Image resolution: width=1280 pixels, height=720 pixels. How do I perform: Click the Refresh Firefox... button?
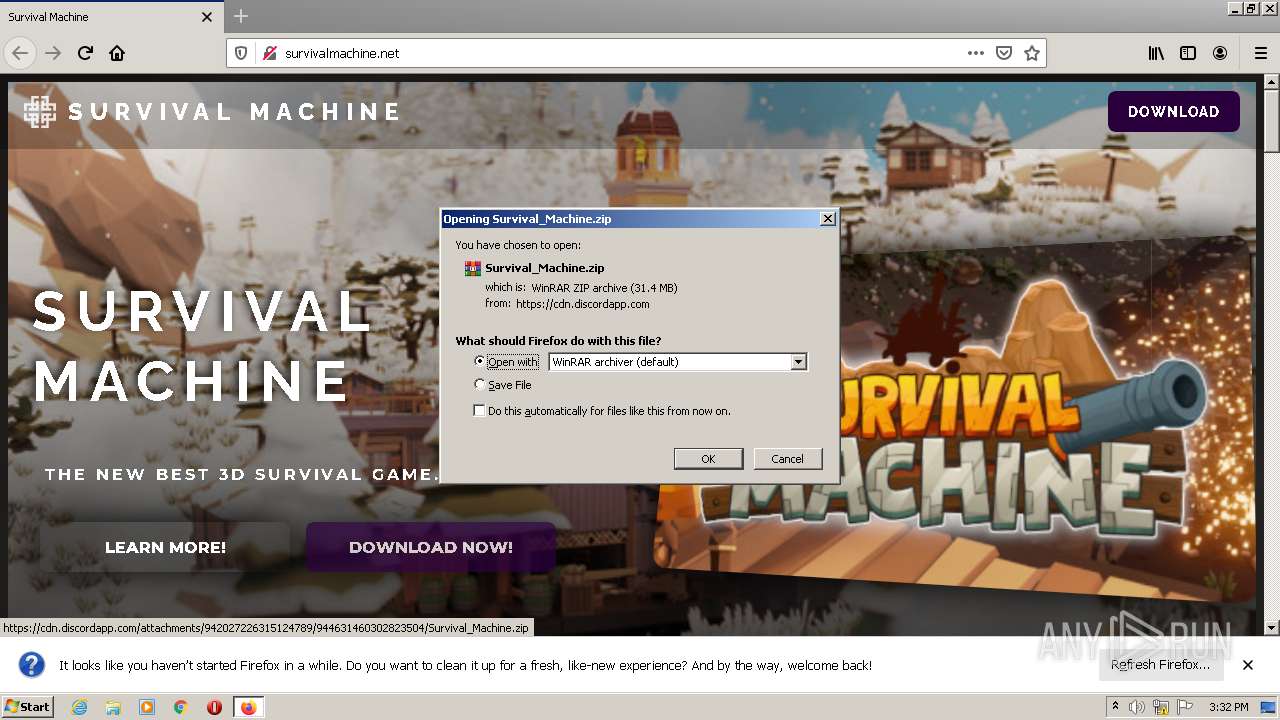click(x=1160, y=665)
